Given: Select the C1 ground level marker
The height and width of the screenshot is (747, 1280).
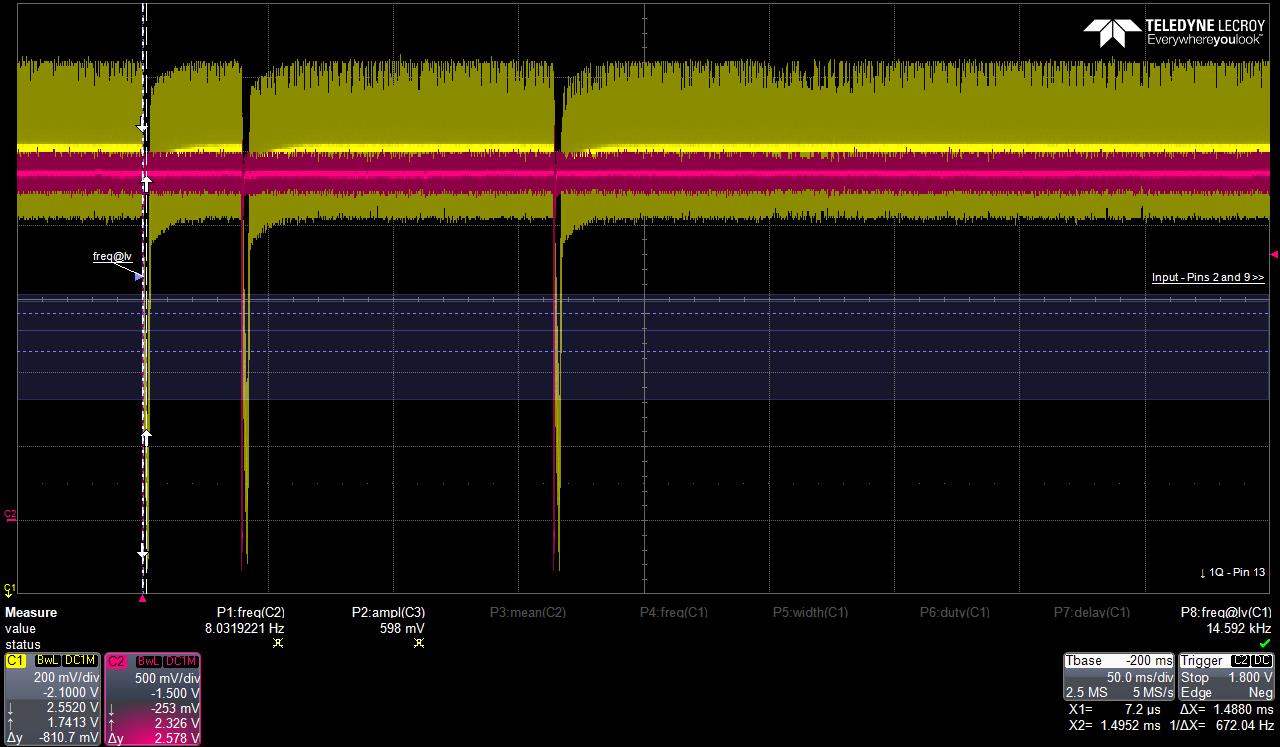Looking at the screenshot, I should pyautogui.click(x=10, y=589).
